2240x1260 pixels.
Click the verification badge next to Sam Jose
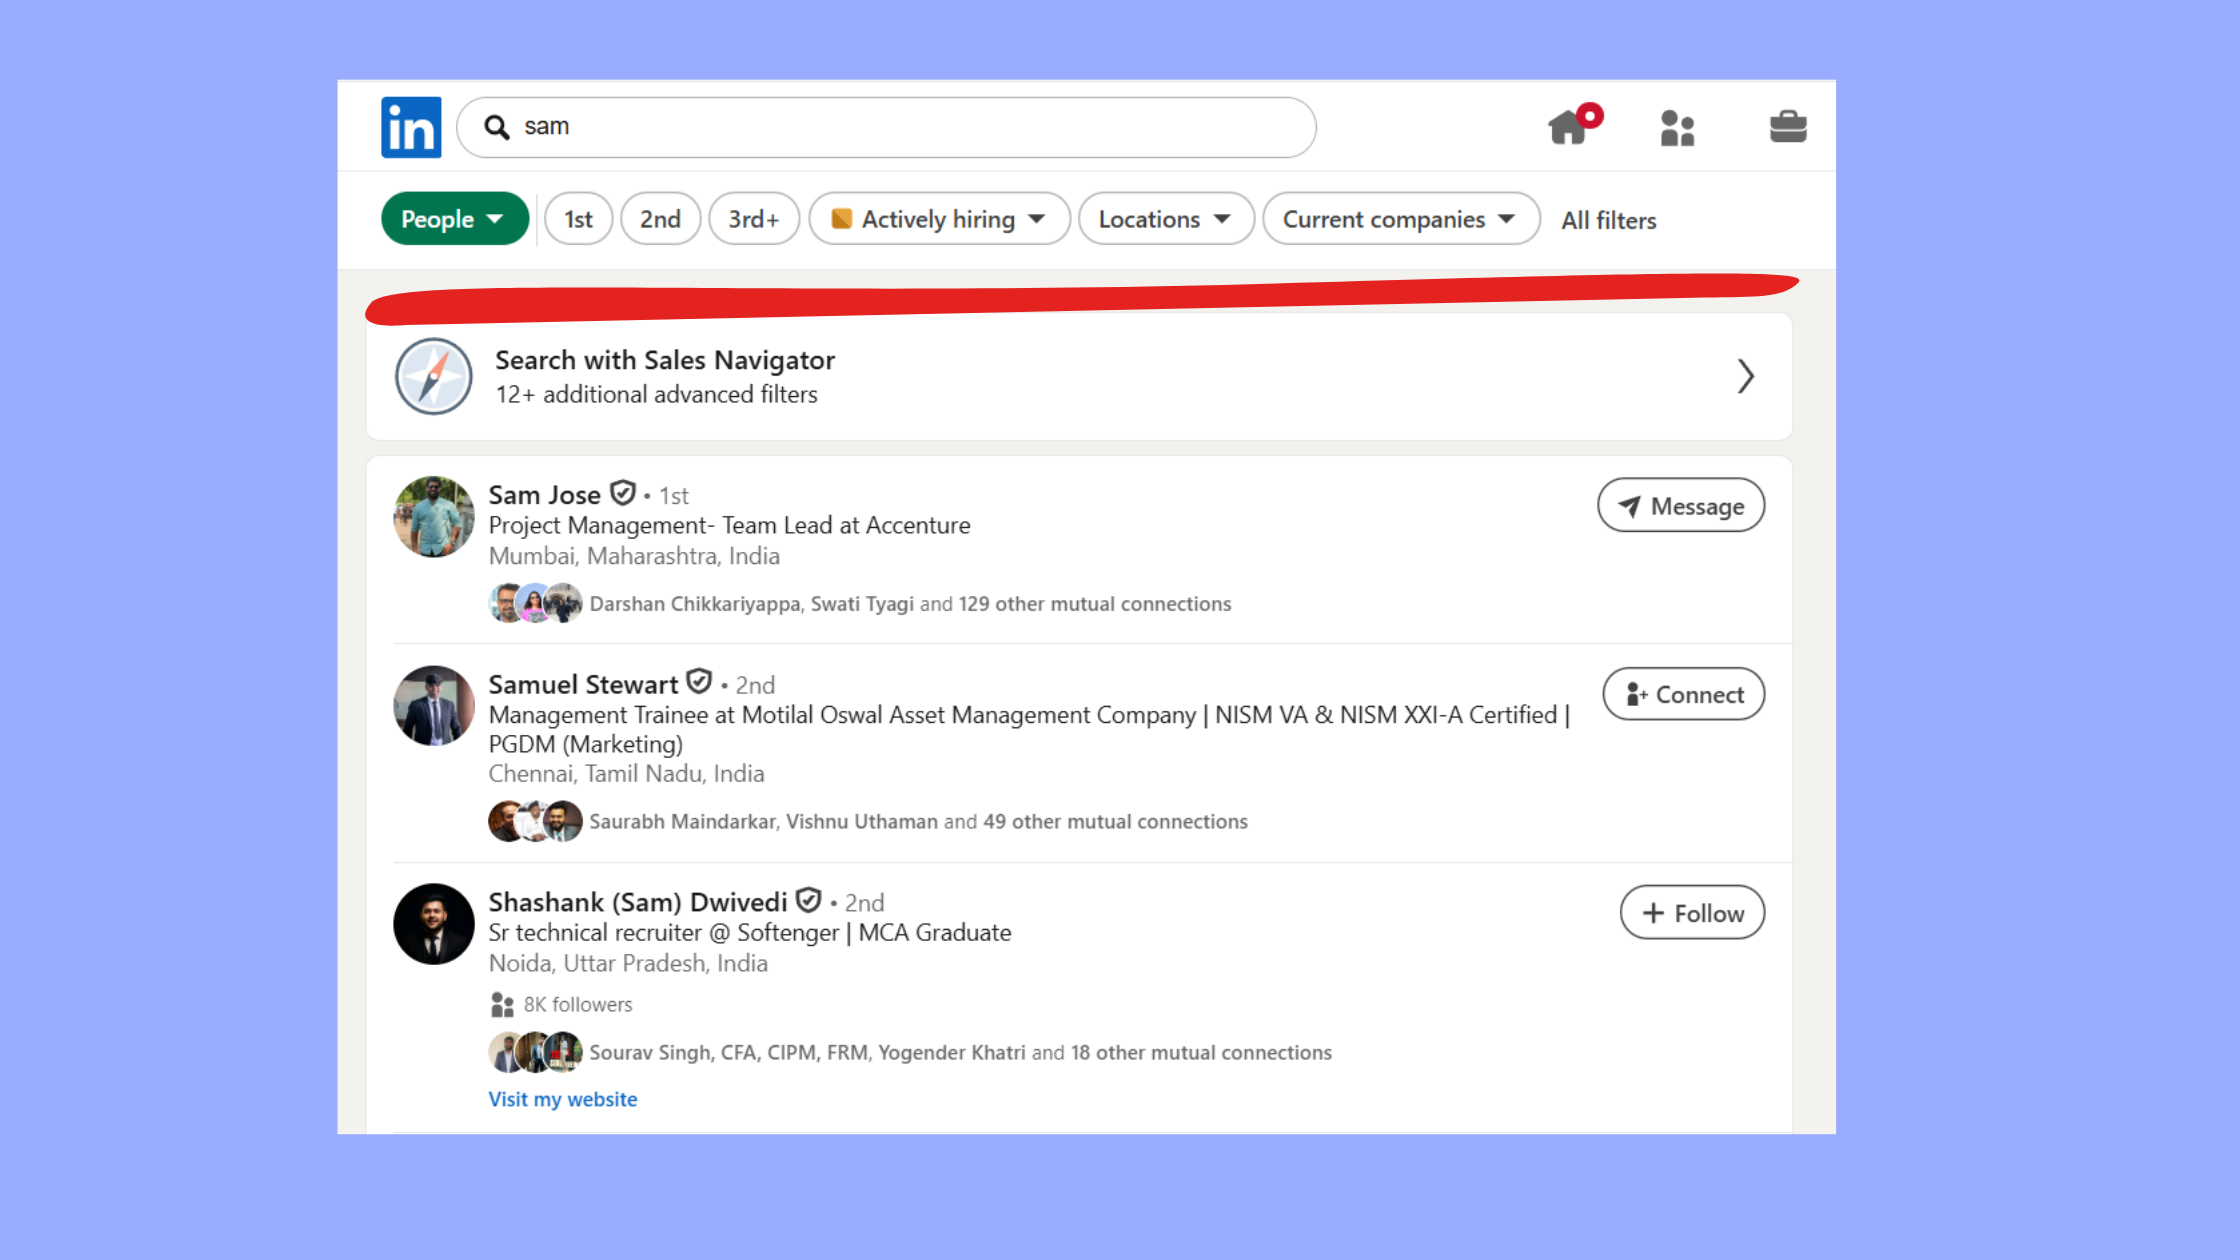(x=623, y=493)
